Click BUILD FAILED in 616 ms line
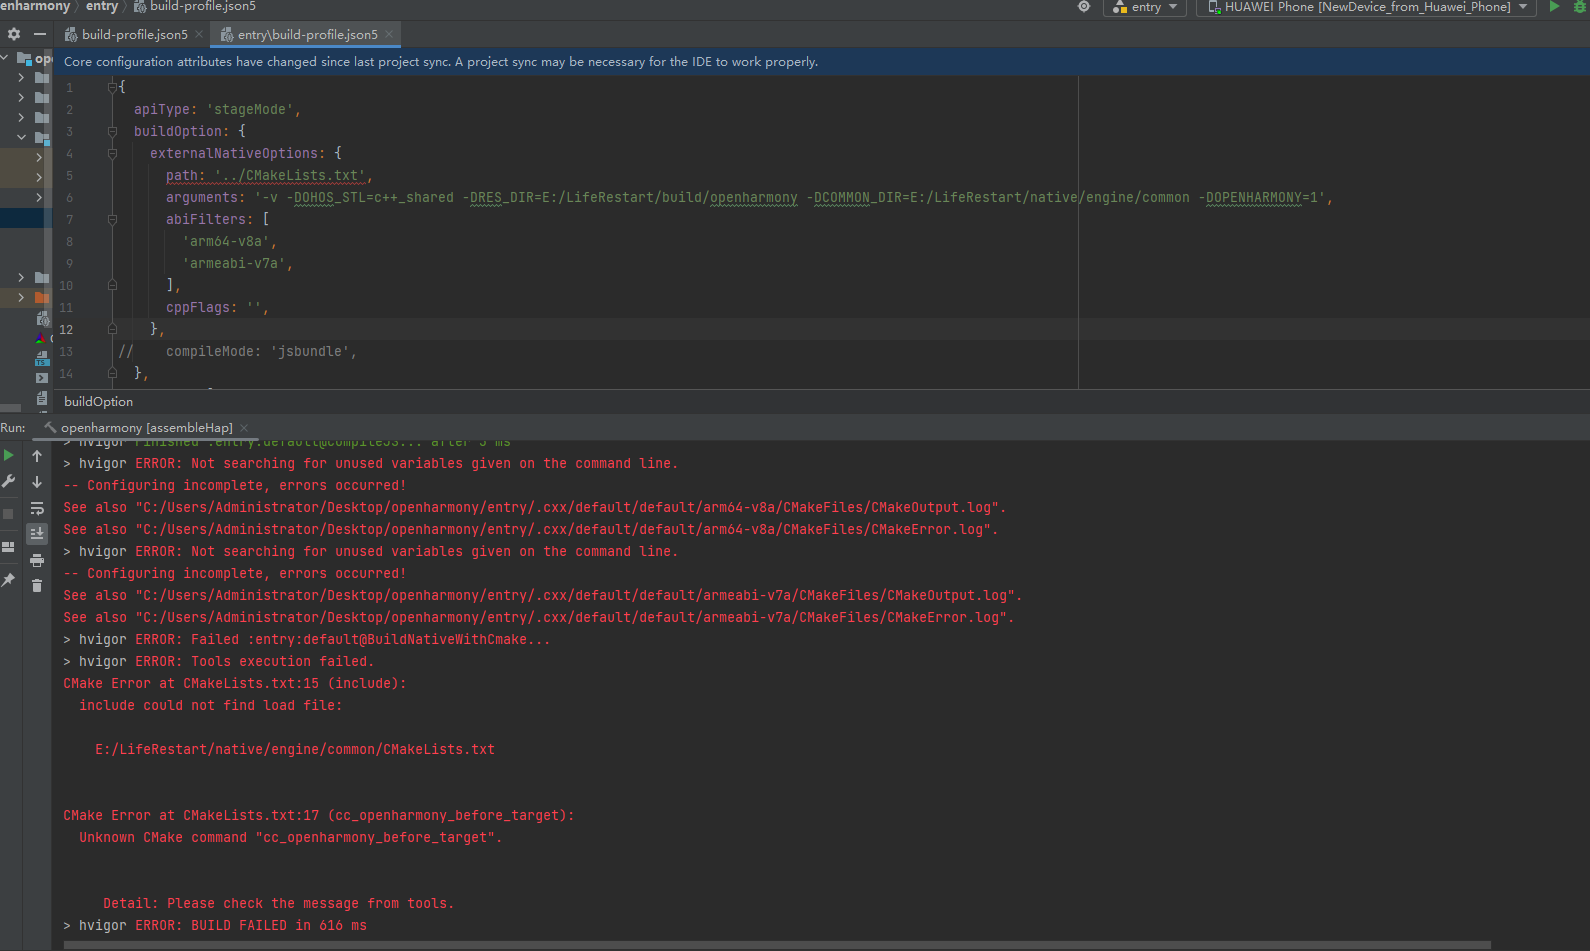This screenshot has width=1590, height=951. pos(215,925)
